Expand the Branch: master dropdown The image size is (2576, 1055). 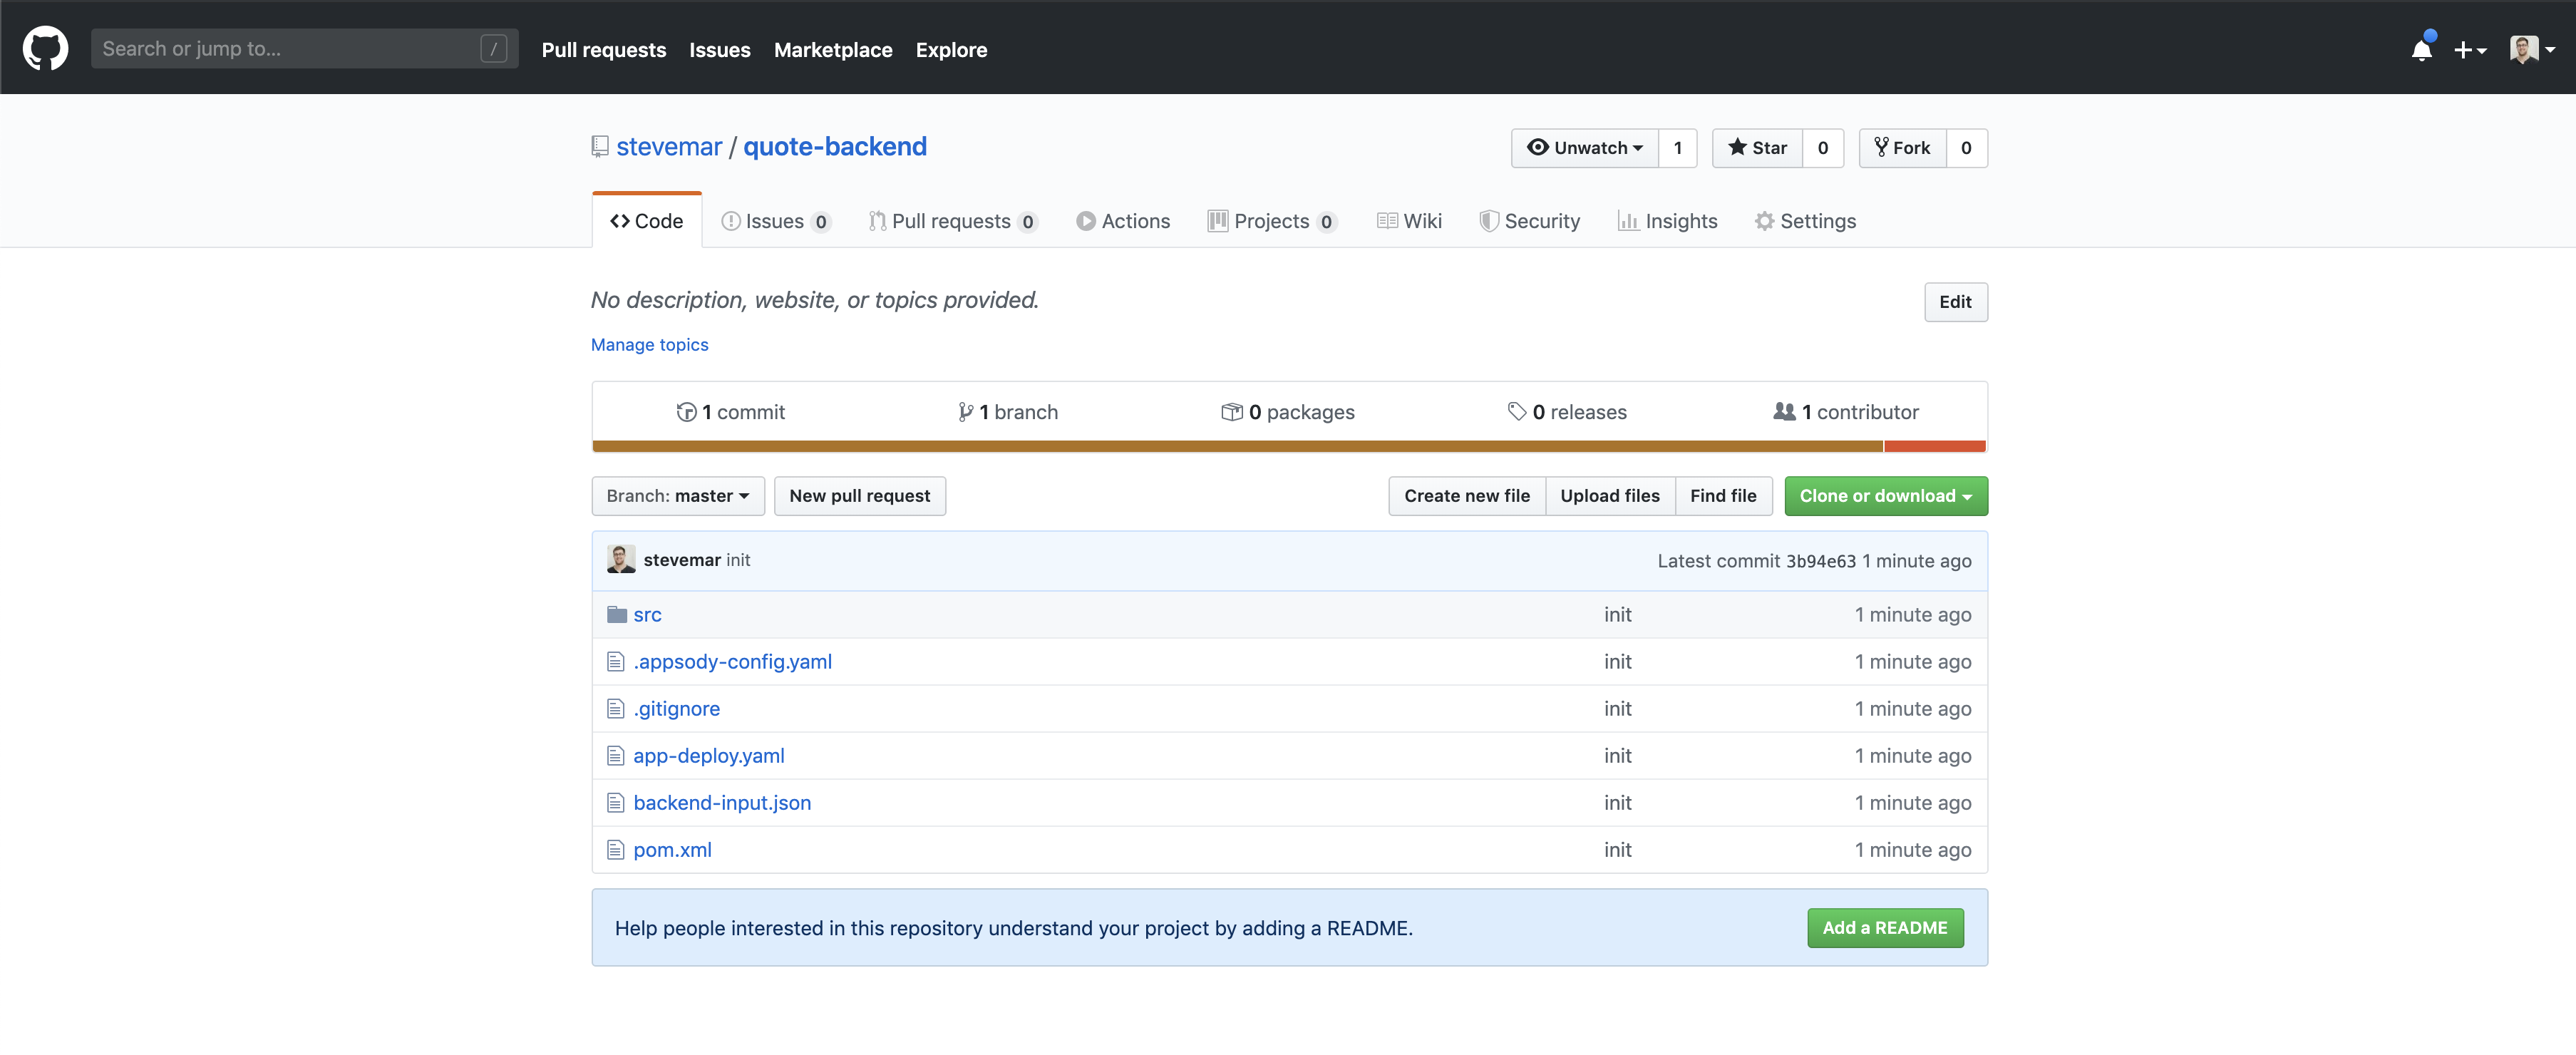point(677,495)
